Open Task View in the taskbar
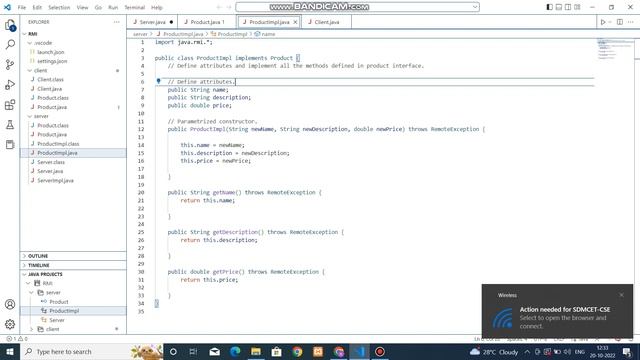Viewport: 640px width, 360px height. [x=193, y=351]
